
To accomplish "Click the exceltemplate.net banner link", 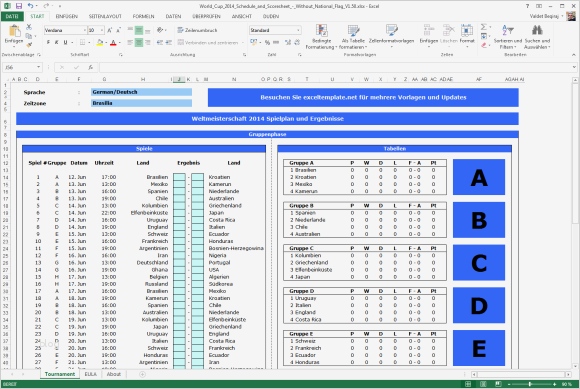I will [363, 98].
